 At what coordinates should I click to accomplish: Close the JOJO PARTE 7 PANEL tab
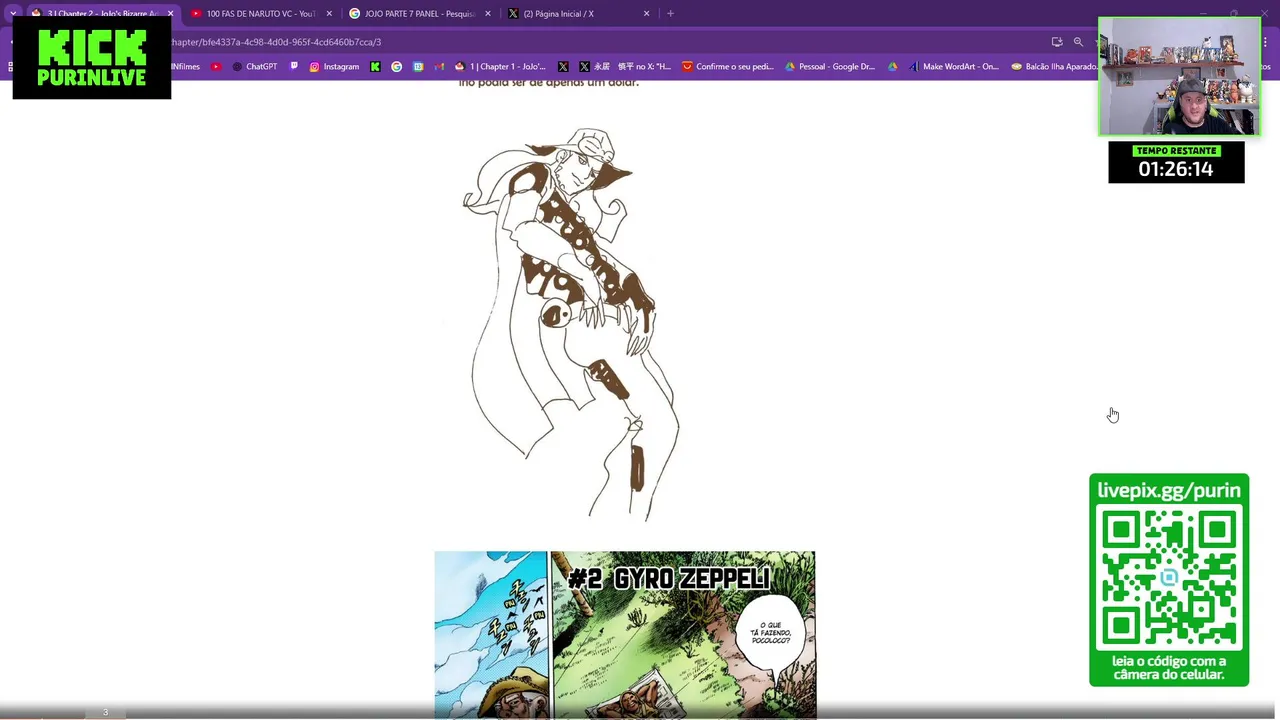[x=488, y=14]
